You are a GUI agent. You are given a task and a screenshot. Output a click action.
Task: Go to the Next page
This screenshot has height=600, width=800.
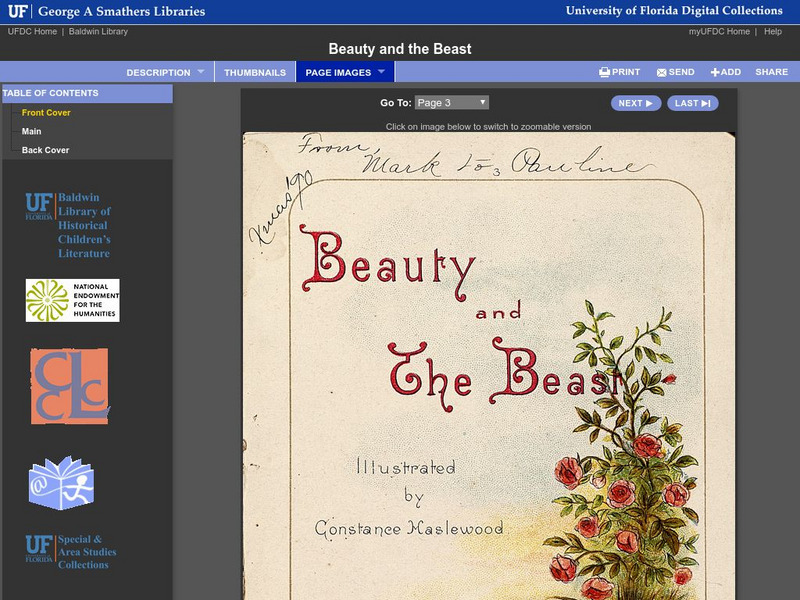(635, 103)
